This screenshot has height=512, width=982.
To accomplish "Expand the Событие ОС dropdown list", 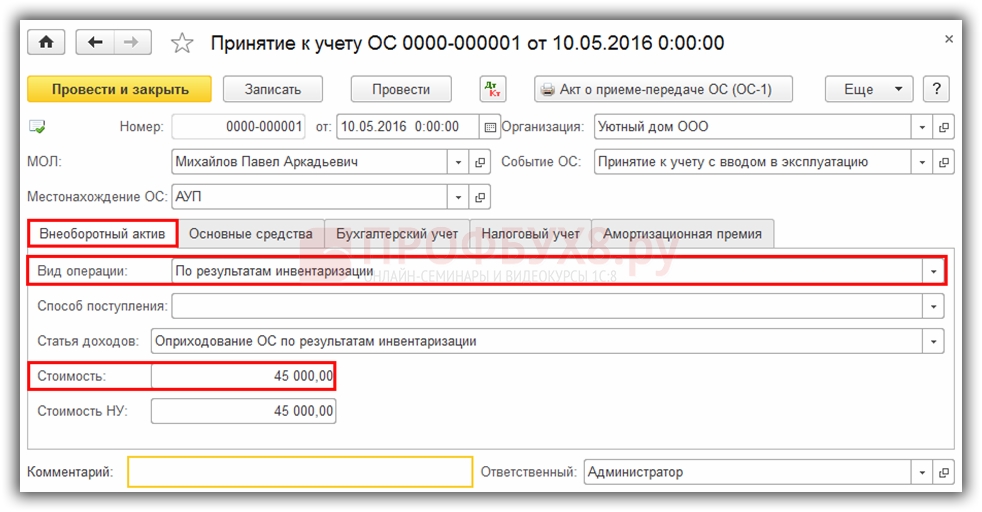I will coord(922,162).
